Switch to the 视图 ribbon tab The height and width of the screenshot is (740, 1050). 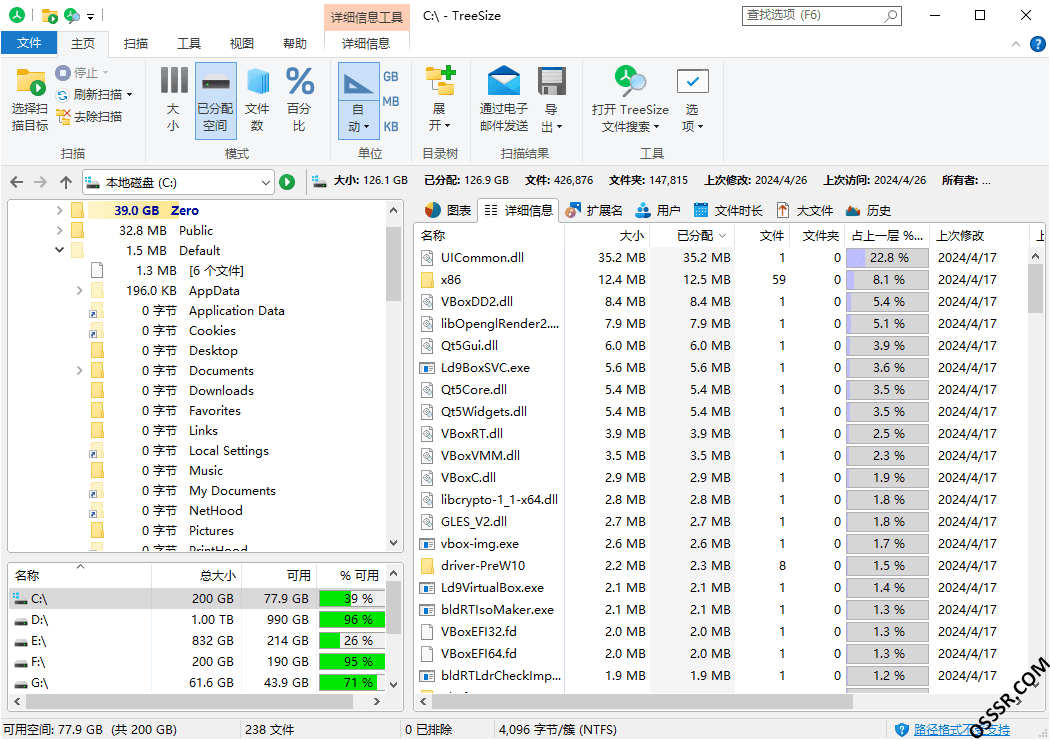pos(242,44)
